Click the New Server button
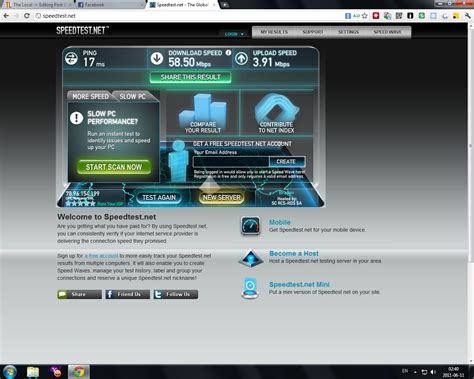Screen dimensions: 474x379 222,198
